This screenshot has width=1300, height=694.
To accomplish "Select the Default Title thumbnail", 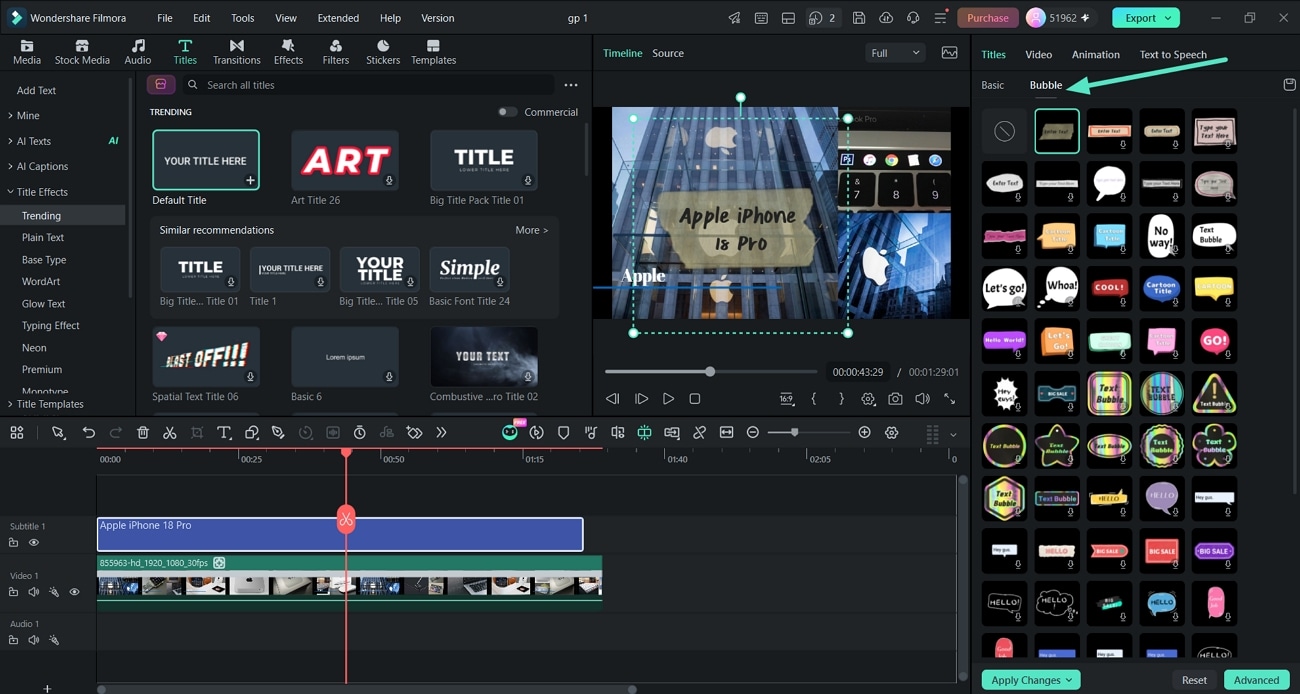I will point(206,160).
